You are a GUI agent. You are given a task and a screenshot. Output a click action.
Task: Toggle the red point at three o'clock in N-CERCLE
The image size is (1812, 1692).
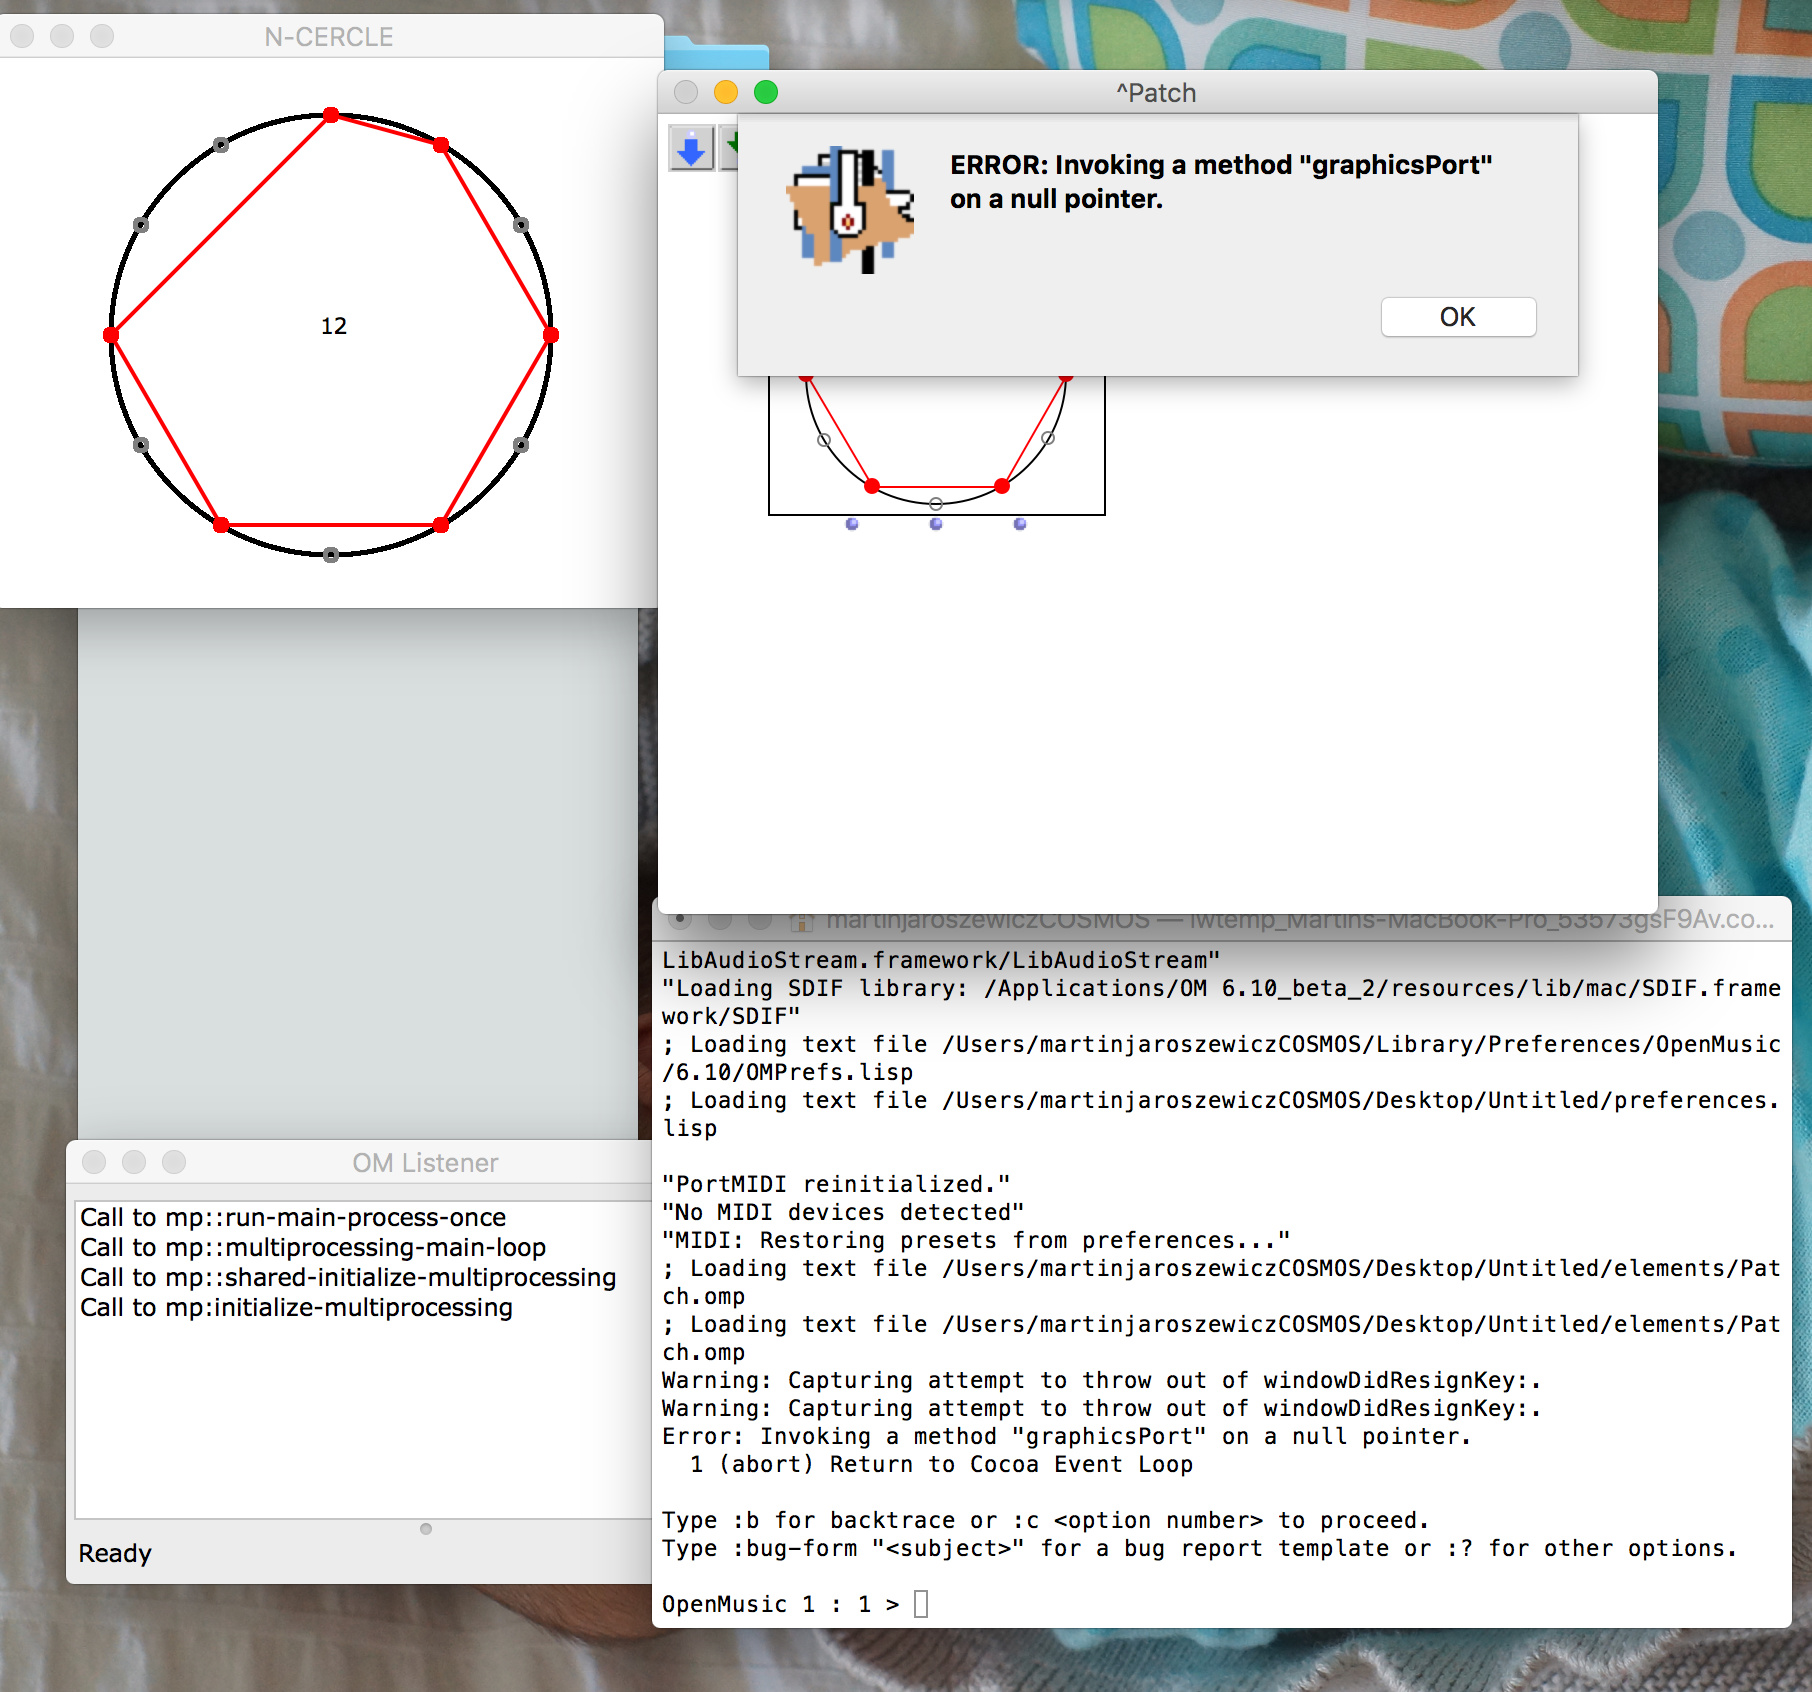point(551,335)
